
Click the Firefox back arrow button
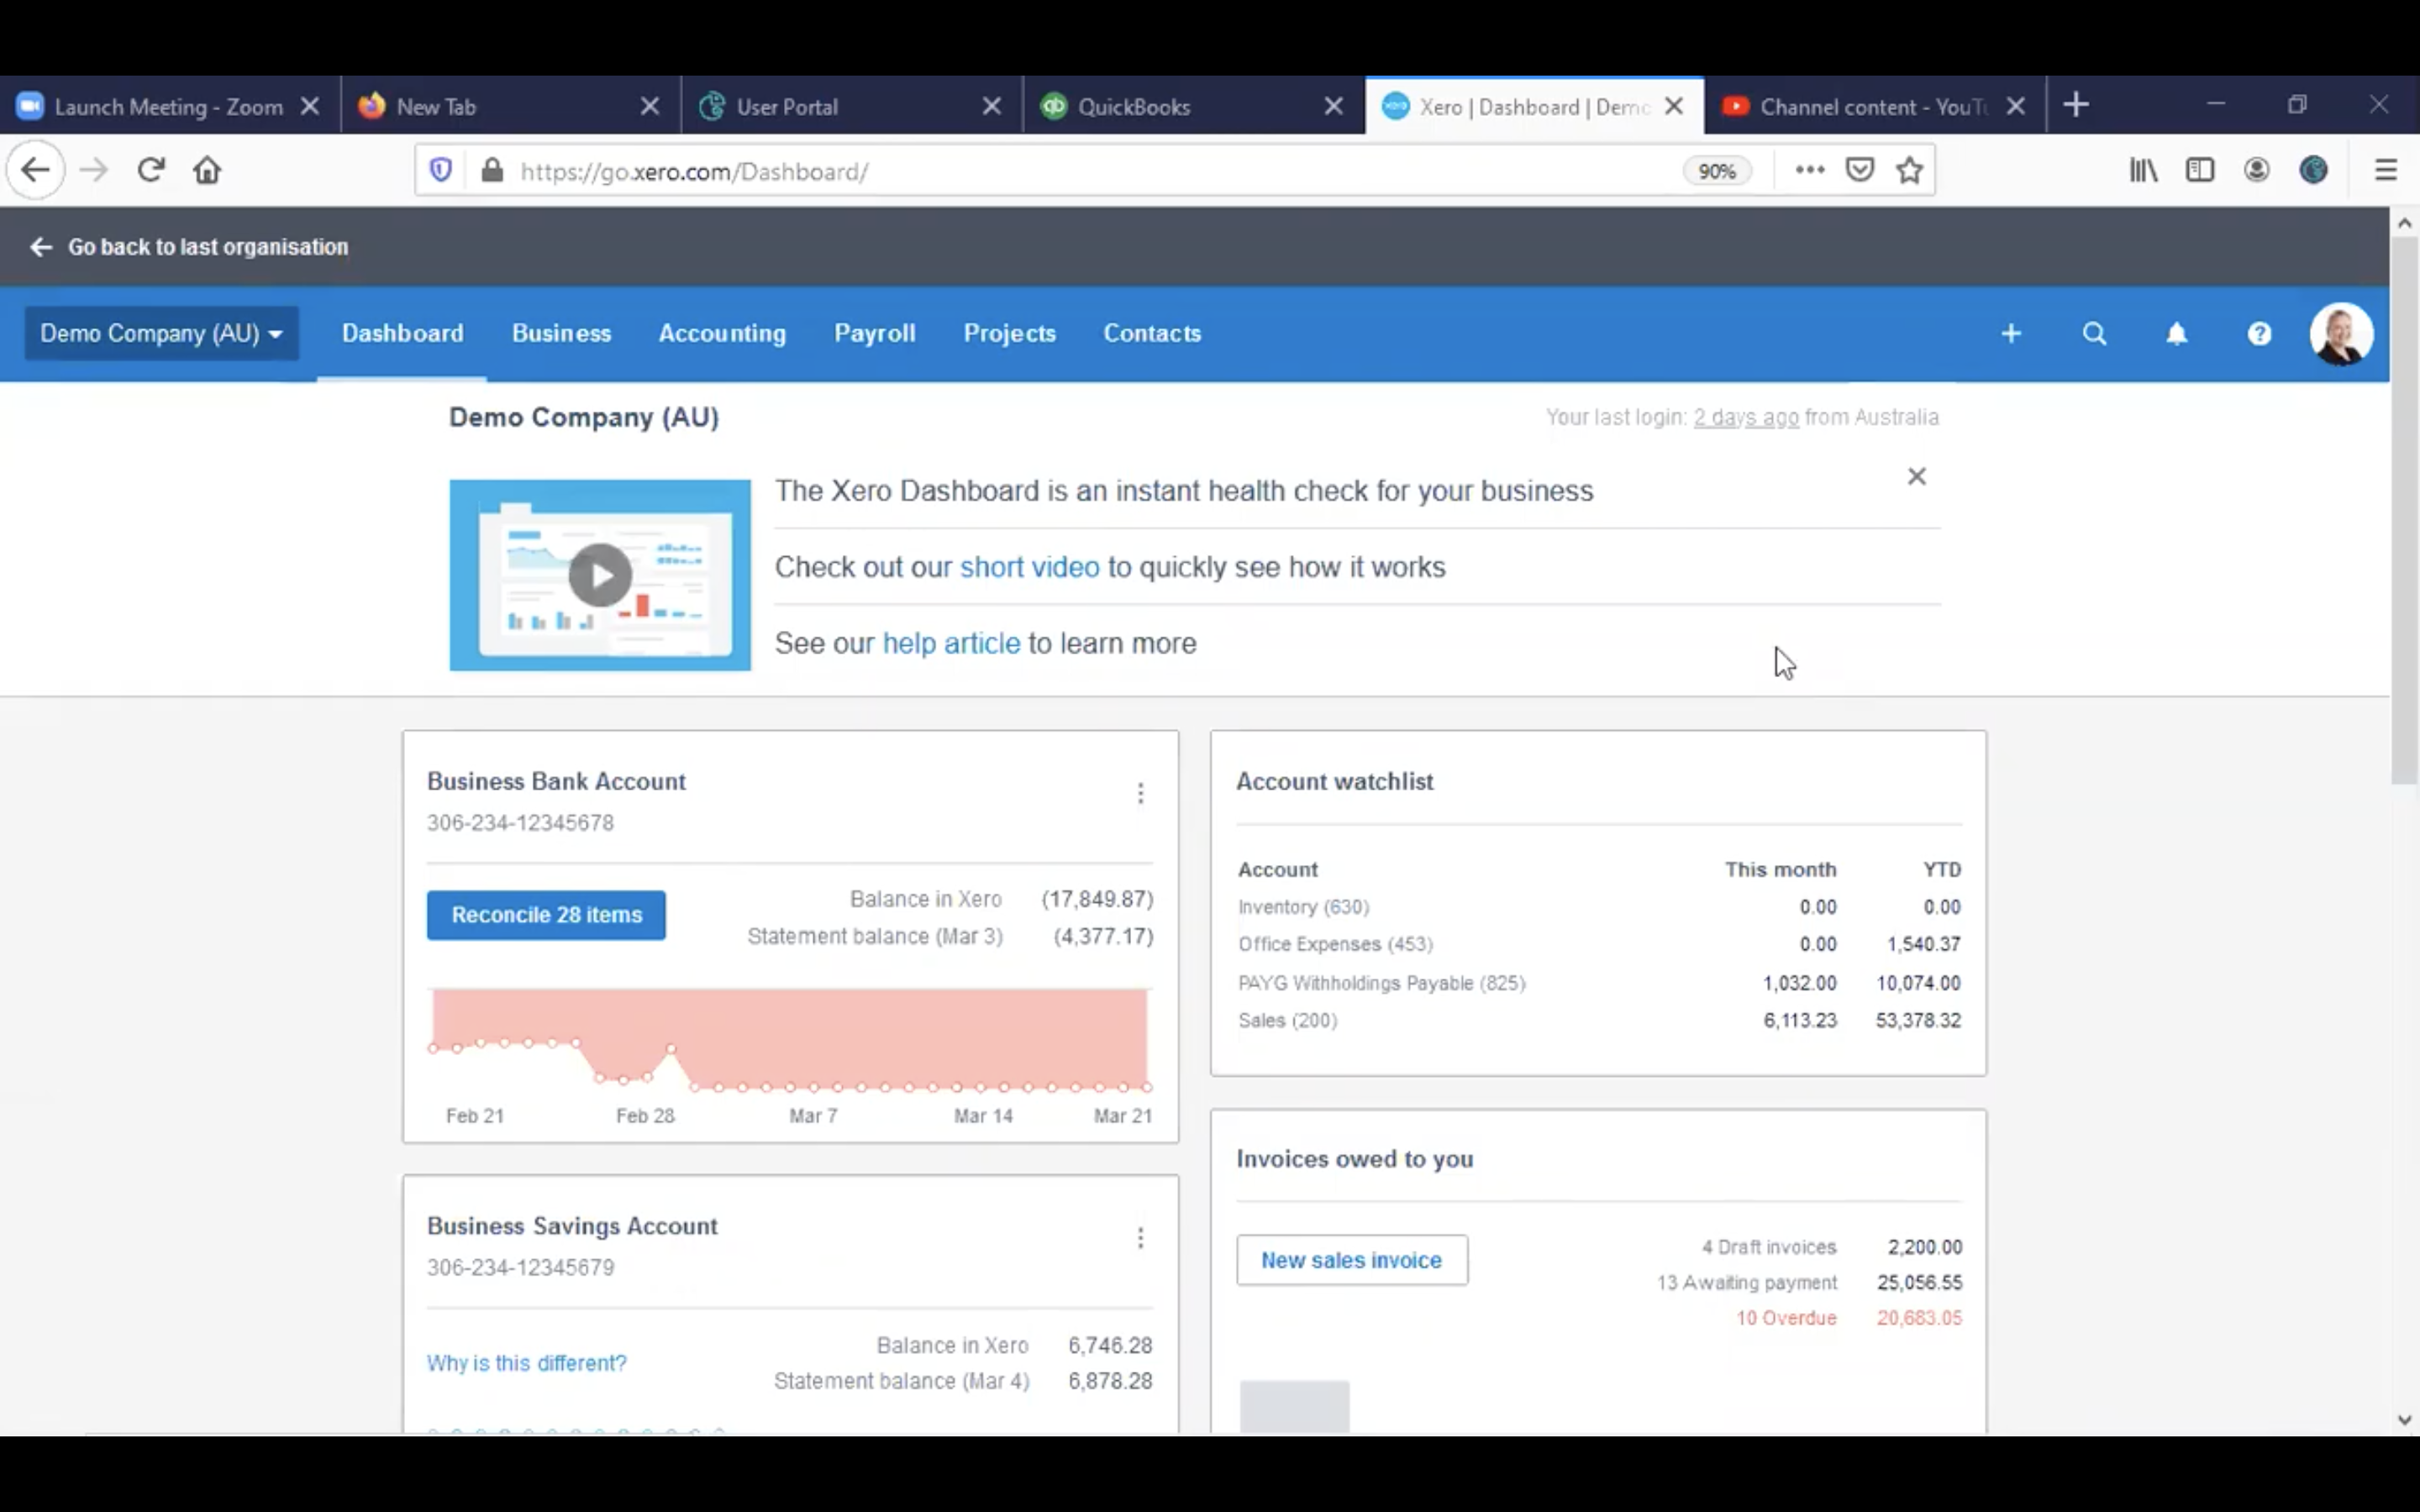point(36,170)
